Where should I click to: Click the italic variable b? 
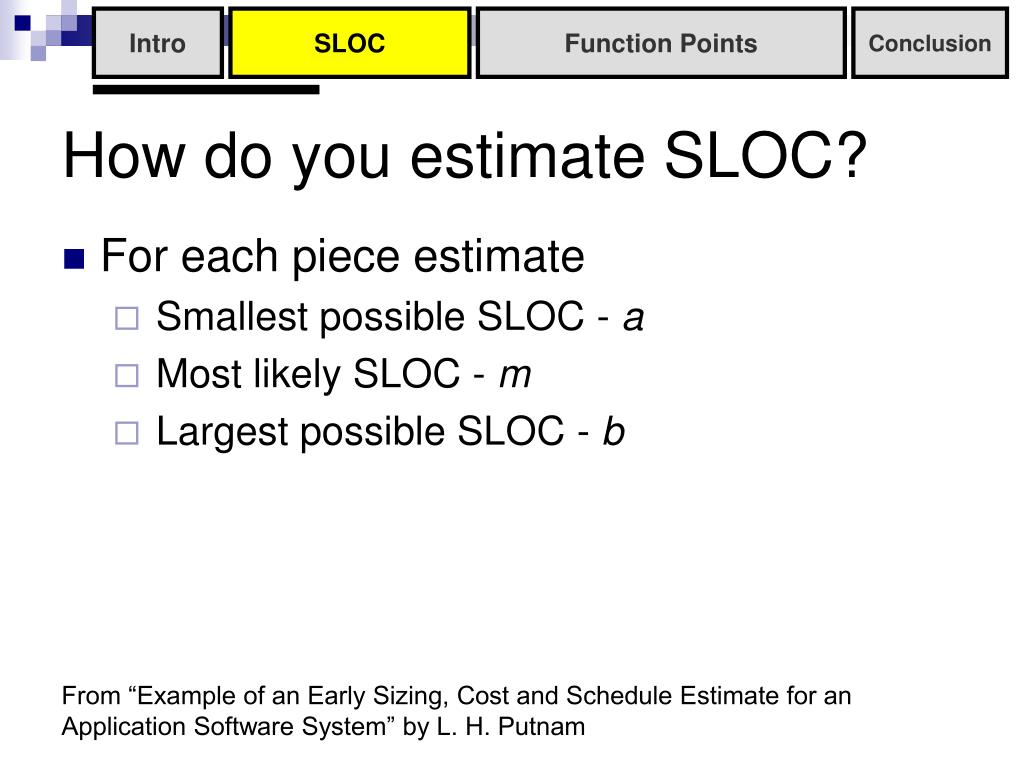click(x=614, y=432)
